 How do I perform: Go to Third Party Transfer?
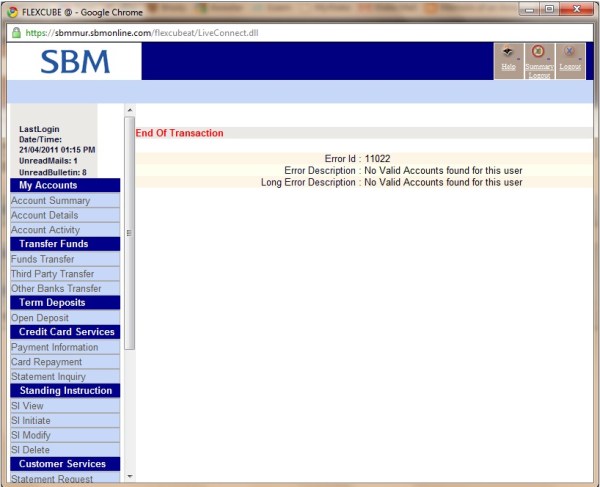point(52,274)
